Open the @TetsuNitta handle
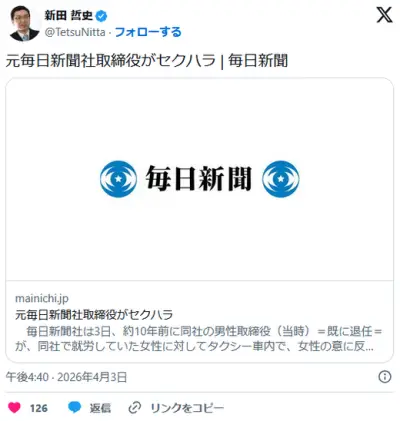 click(75, 32)
